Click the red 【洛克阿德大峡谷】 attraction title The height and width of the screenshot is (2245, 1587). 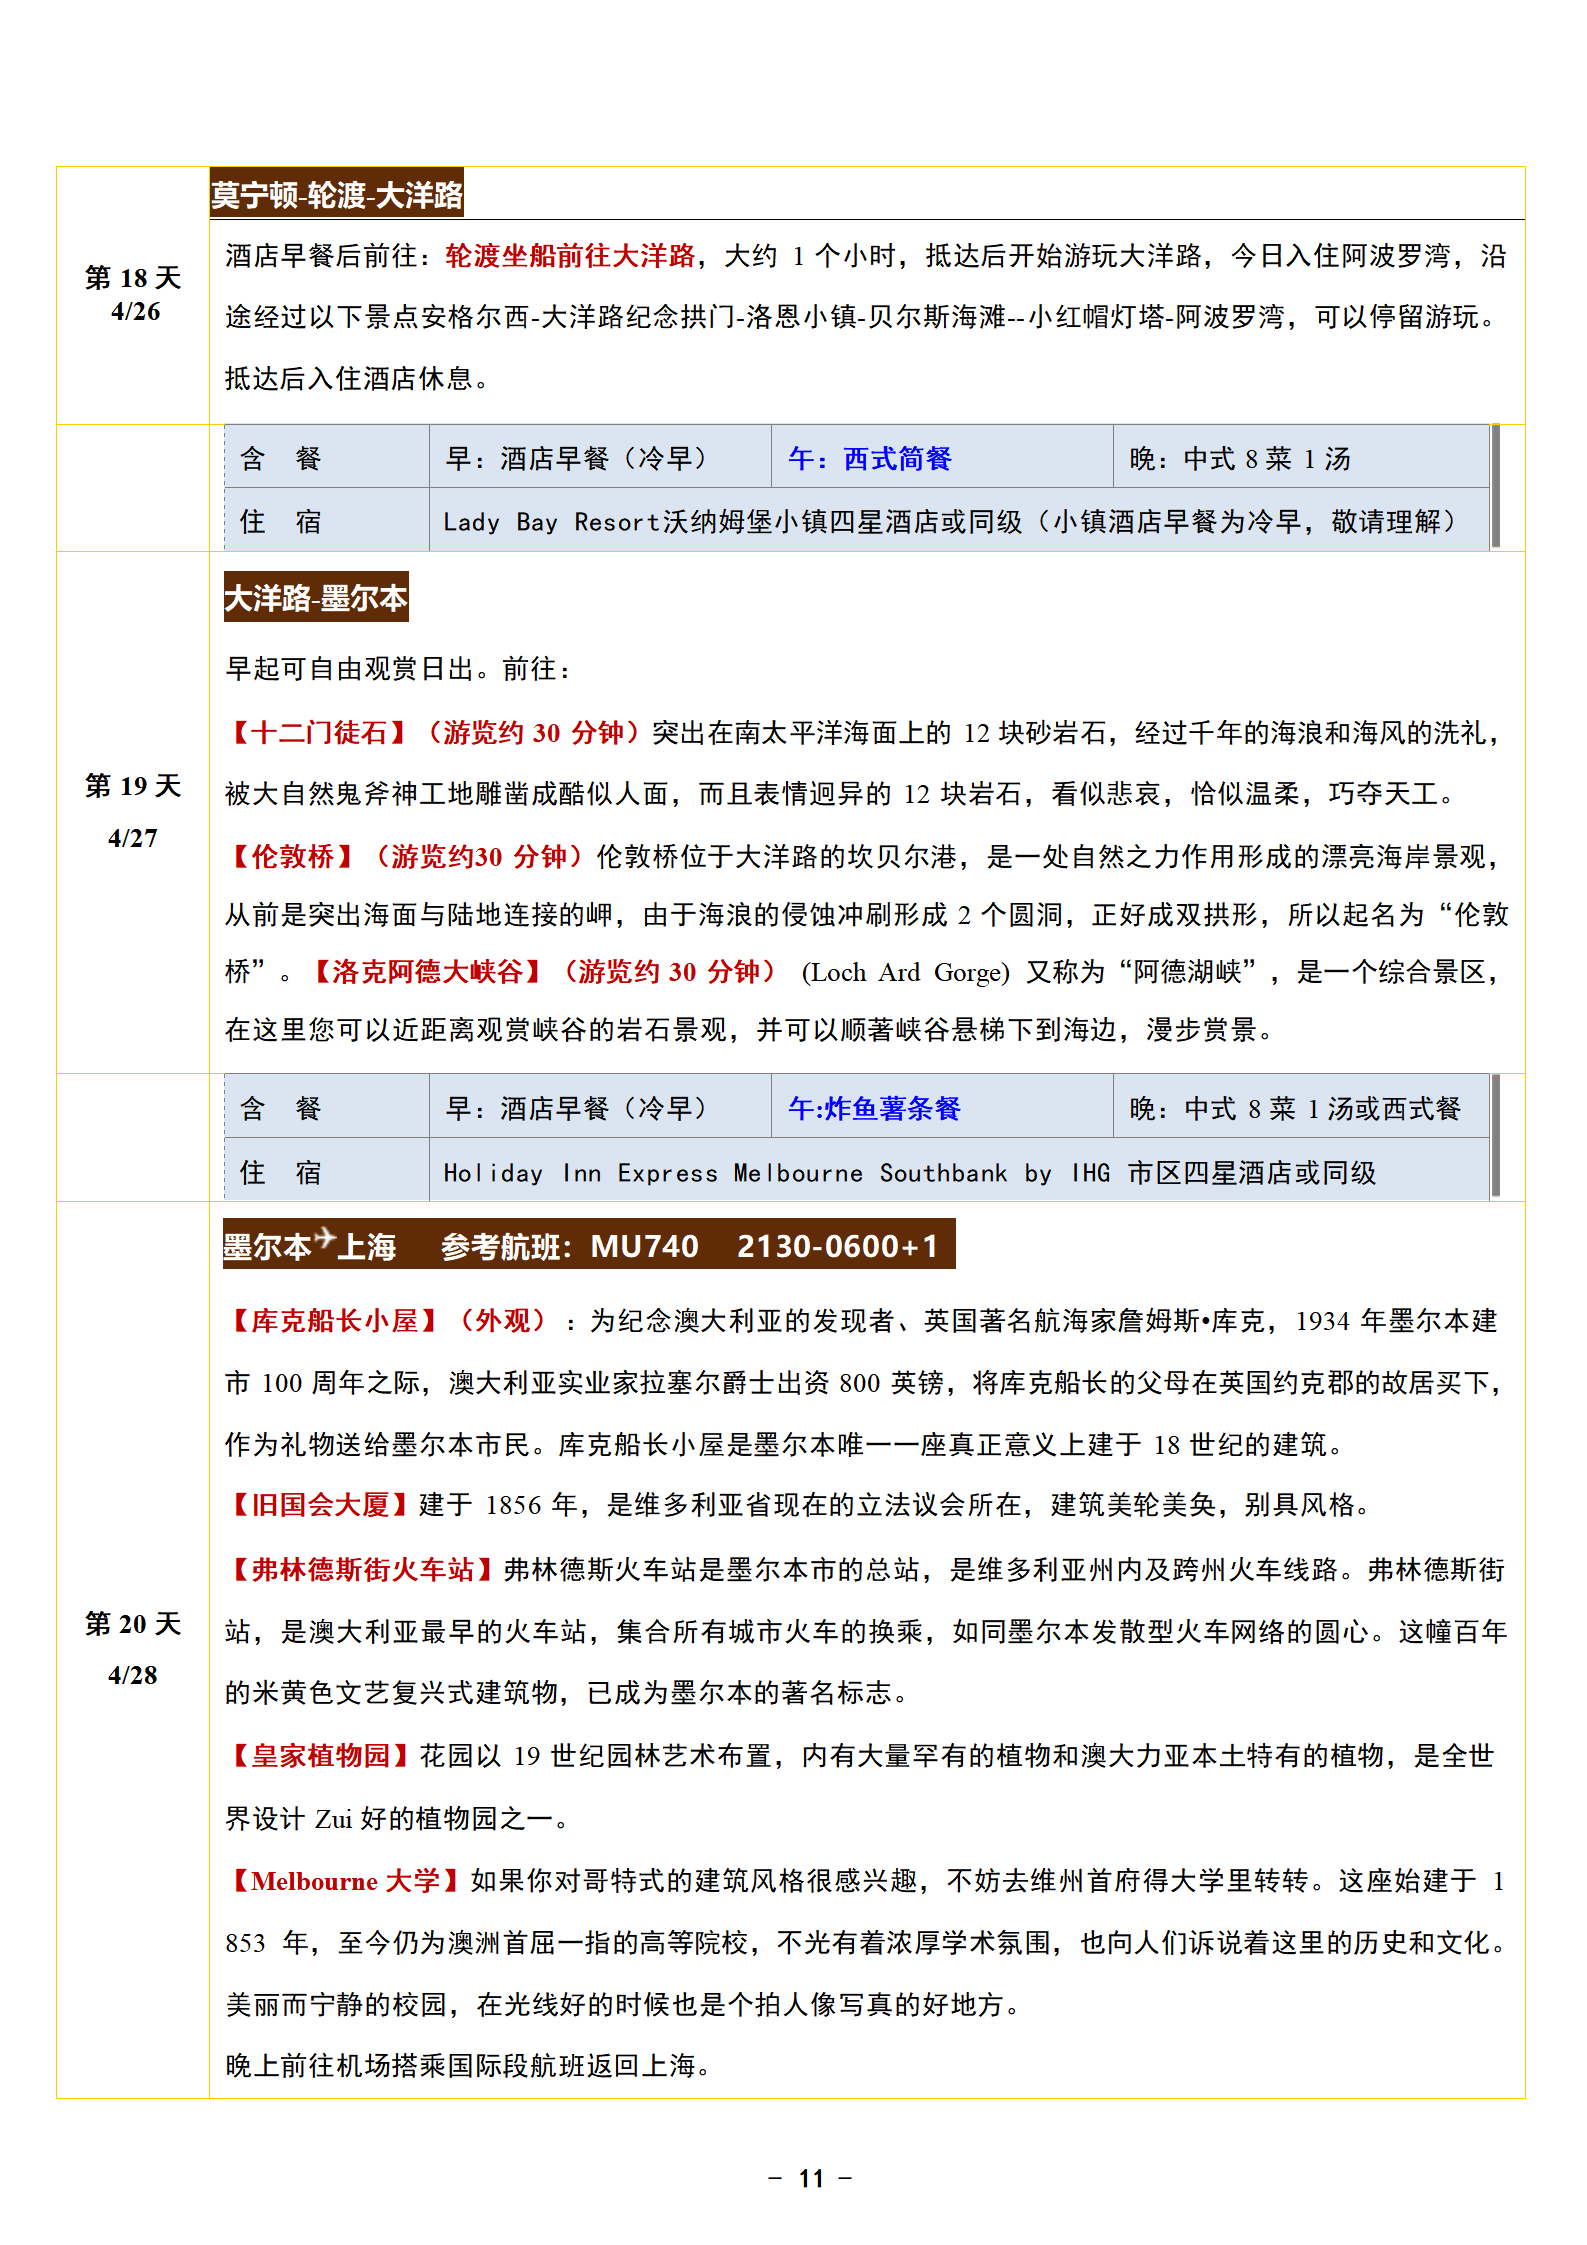pos(427,972)
